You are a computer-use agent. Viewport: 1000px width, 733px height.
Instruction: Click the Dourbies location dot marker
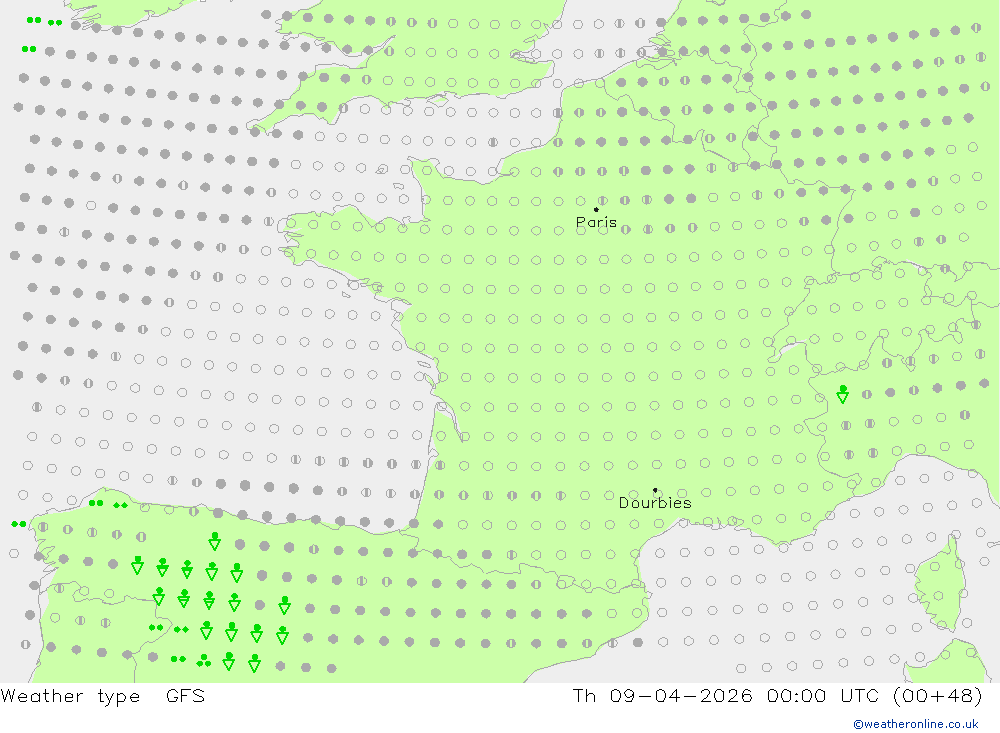[x=655, y=490]
